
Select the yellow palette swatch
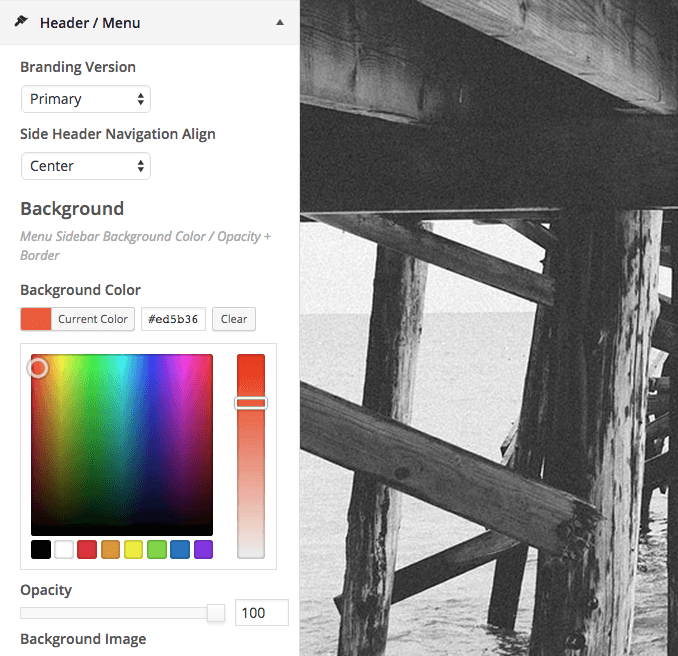coord(133,550)
